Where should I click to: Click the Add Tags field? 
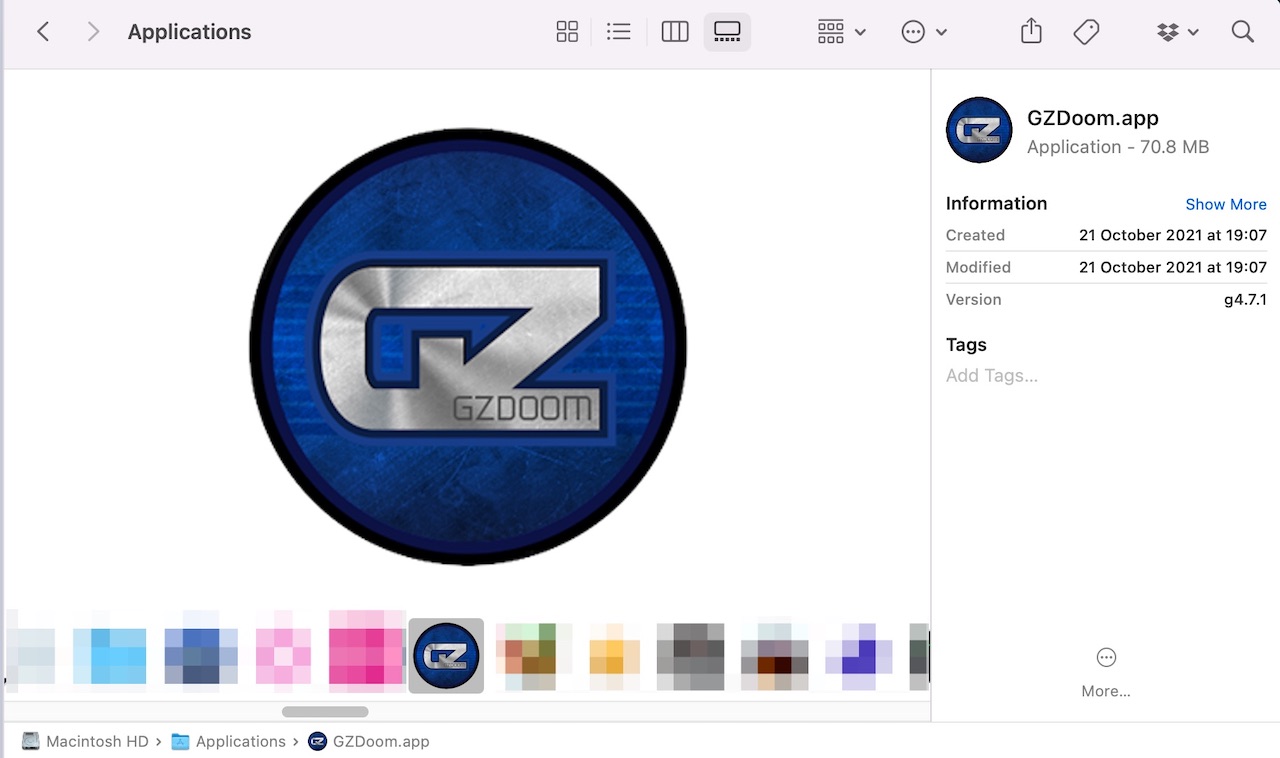(x=992, y=376)
